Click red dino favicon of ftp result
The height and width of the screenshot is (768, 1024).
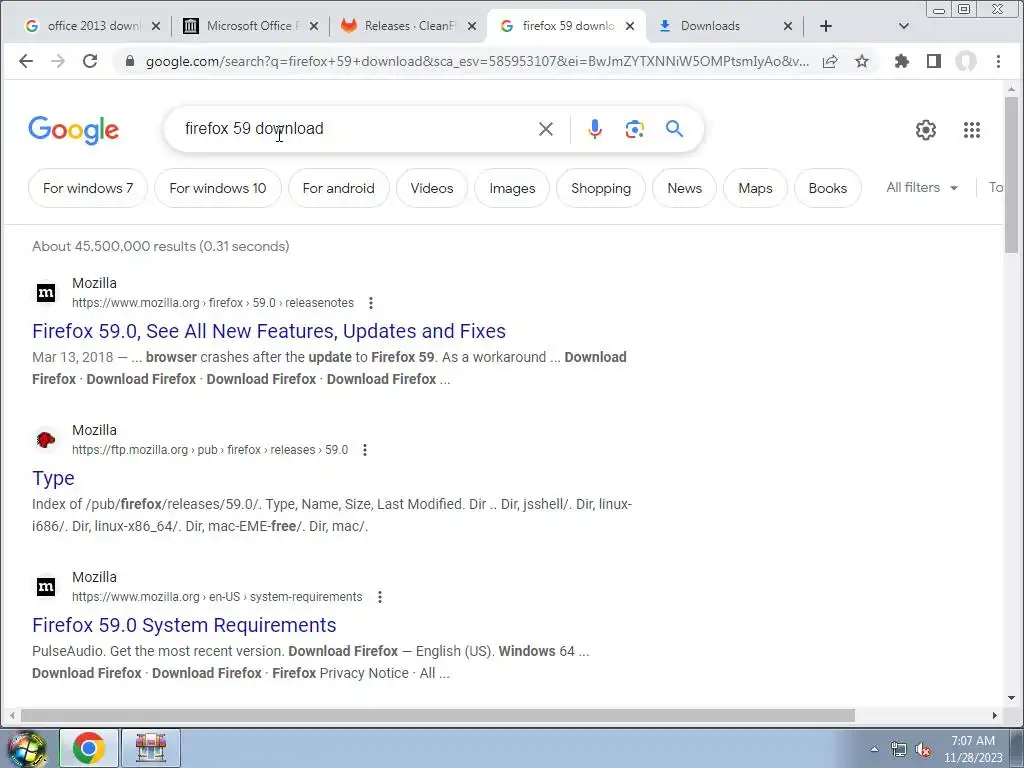click(46, 440)
